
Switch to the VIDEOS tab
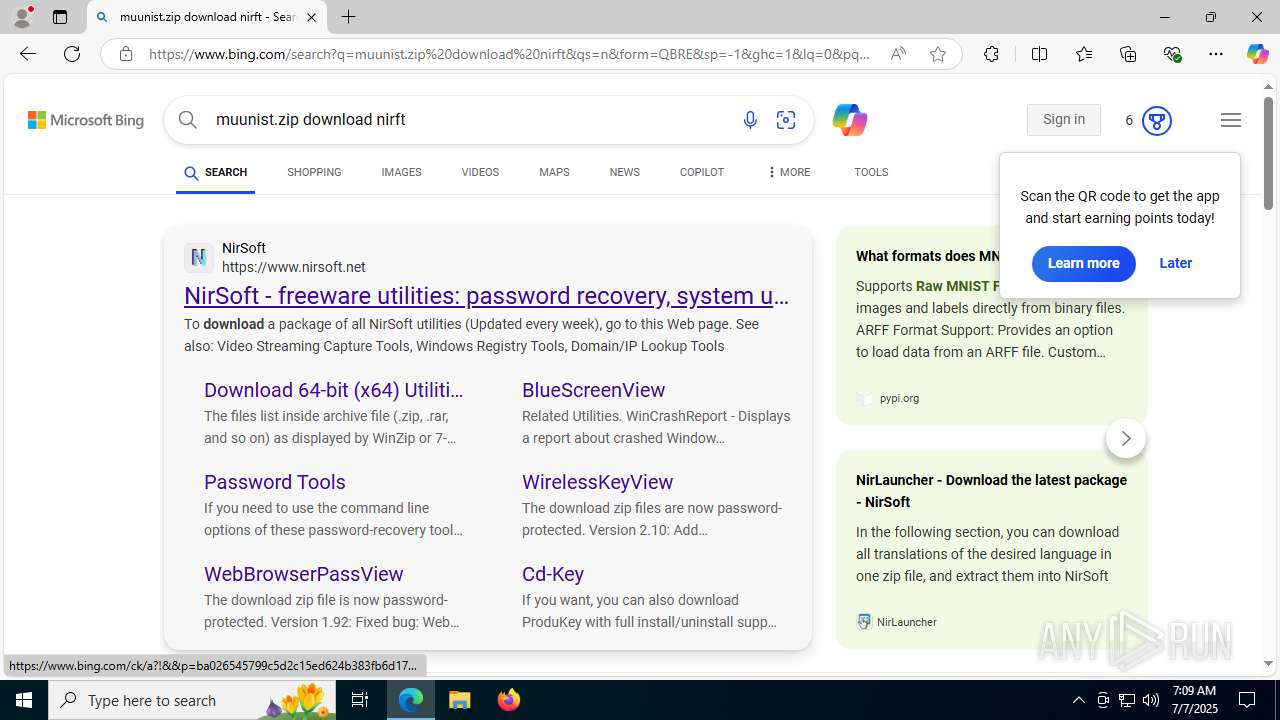[480, 173]
